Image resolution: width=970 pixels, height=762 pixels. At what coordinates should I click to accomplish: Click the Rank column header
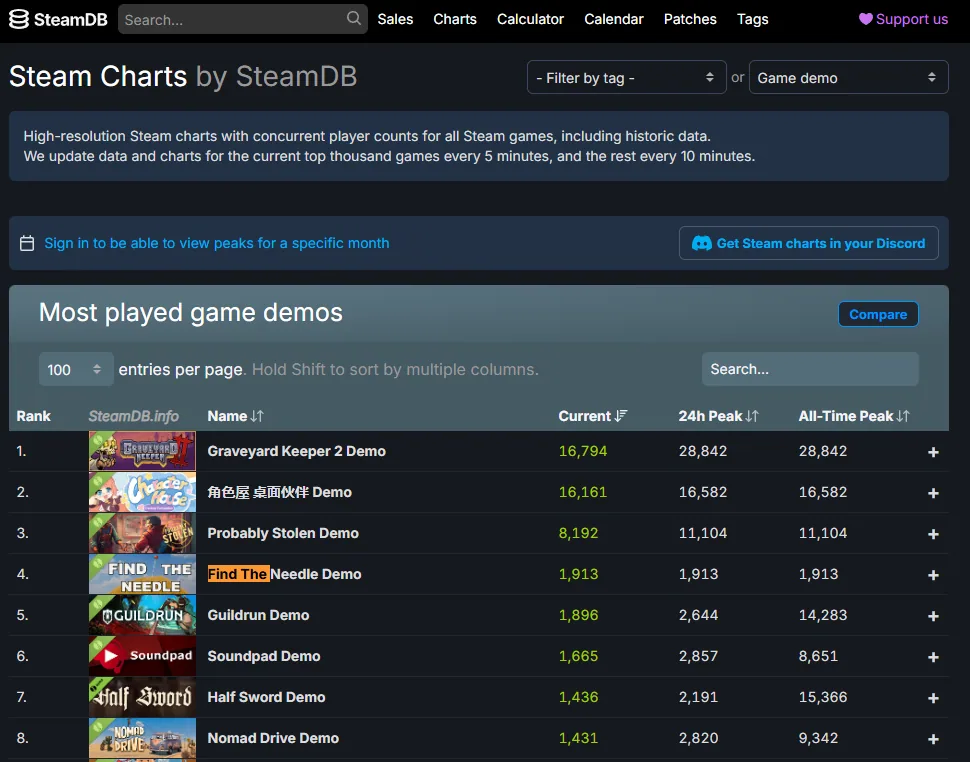click(33, 416)
